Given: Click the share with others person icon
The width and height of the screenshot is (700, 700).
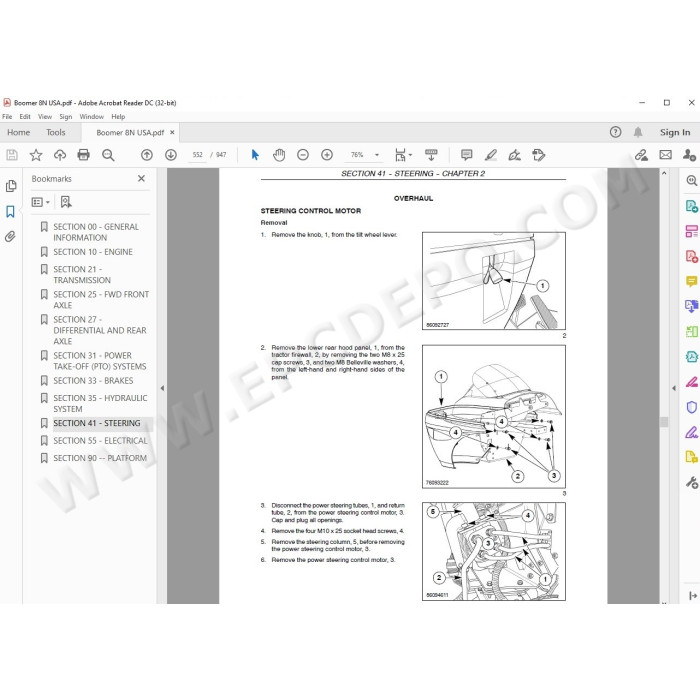Looking at the screenshot, I should coord(689,155).
